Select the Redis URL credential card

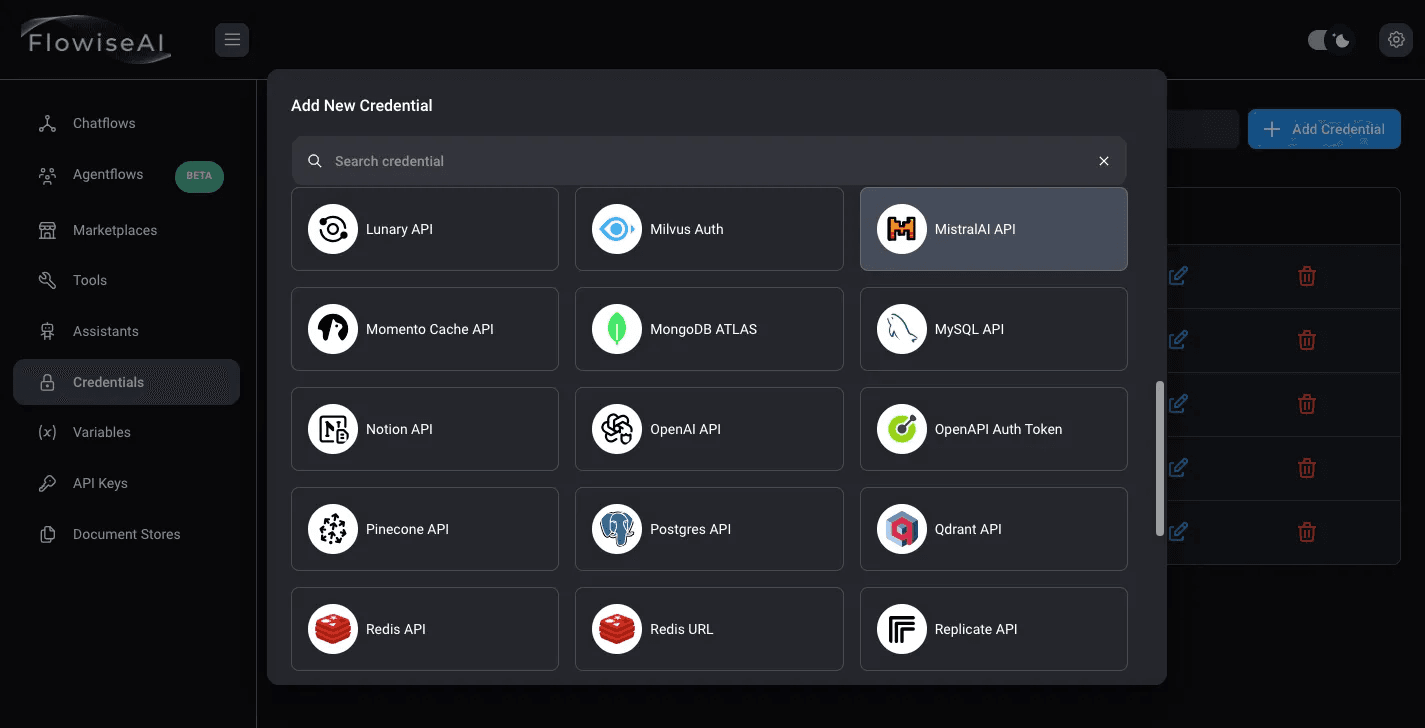709,629
